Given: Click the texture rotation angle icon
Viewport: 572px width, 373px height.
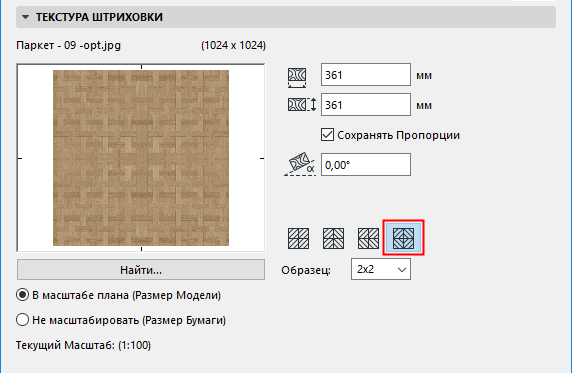Looking at the screenshot, I should tap(300, 165).
